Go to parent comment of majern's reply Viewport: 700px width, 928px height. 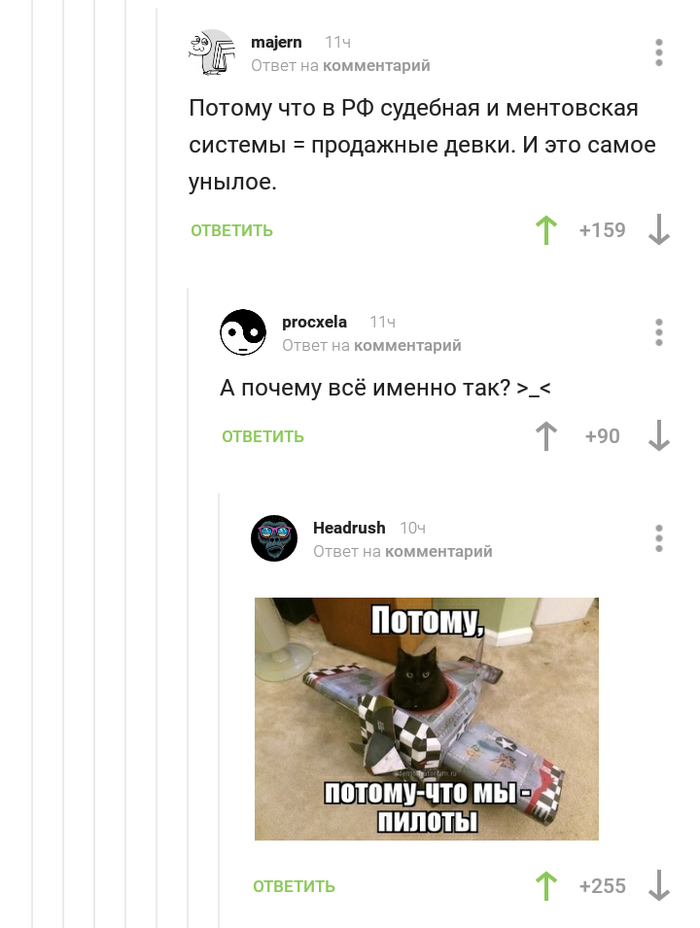376,66
